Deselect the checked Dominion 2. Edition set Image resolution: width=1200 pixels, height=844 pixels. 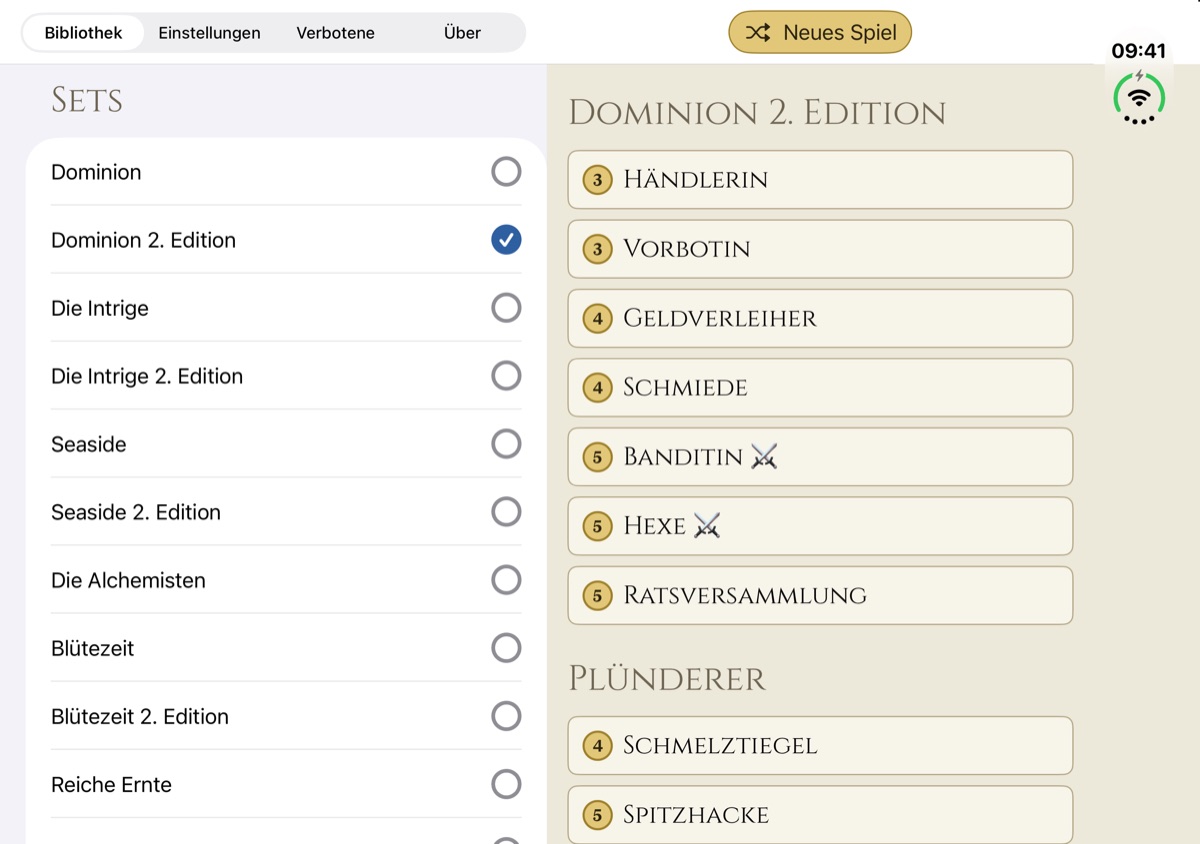[506, 240]
